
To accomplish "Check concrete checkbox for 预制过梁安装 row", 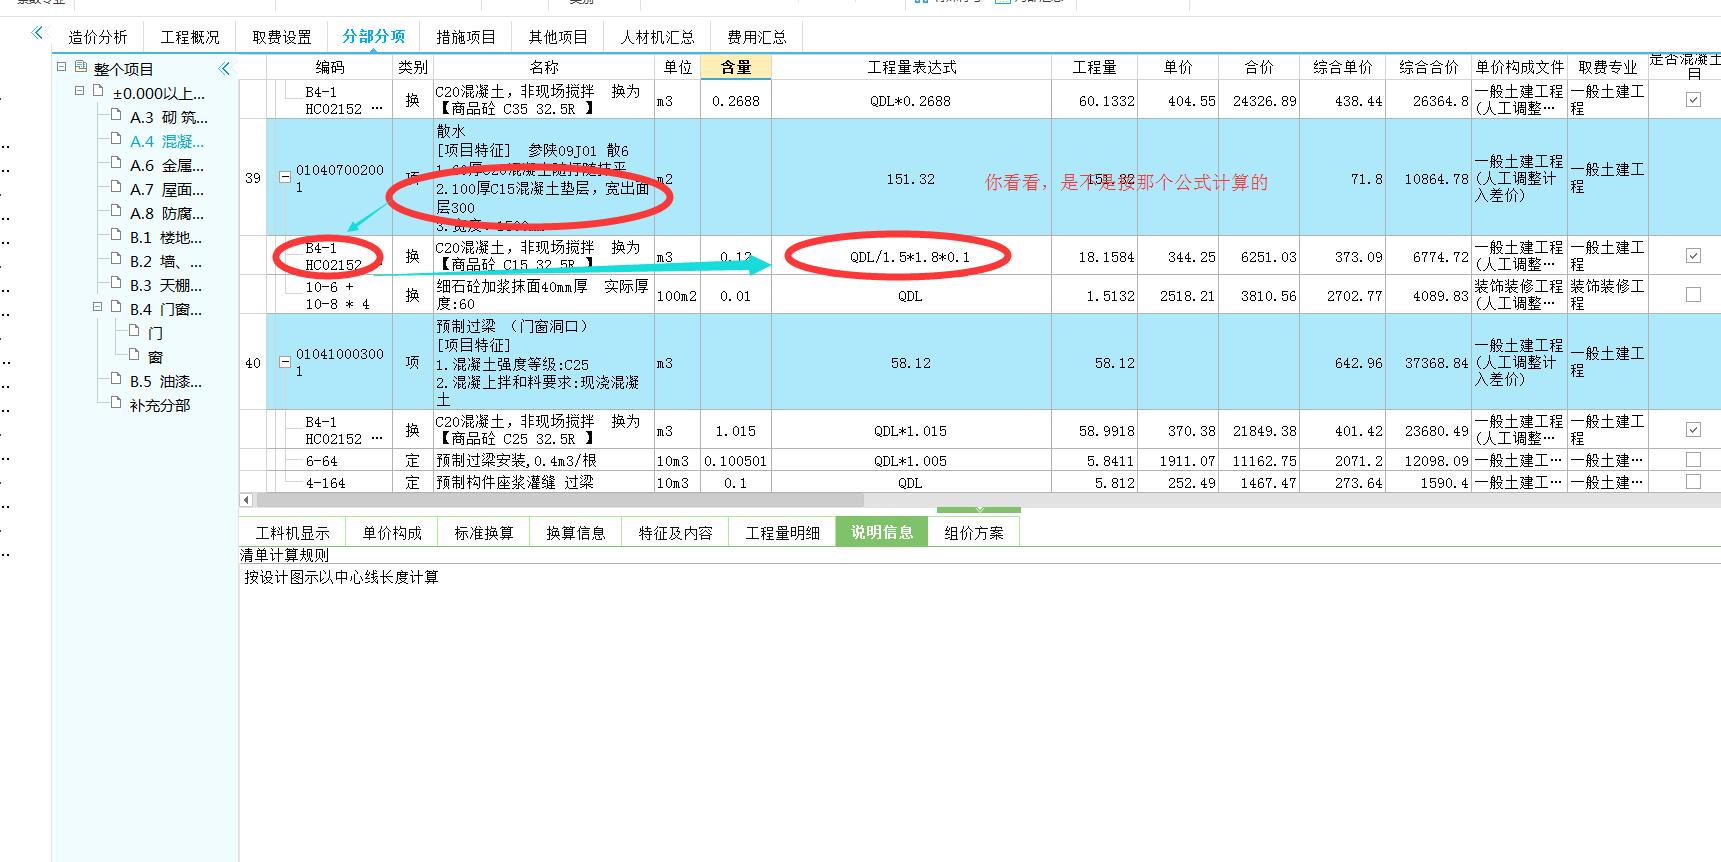I will click(x=1693, y=460).
